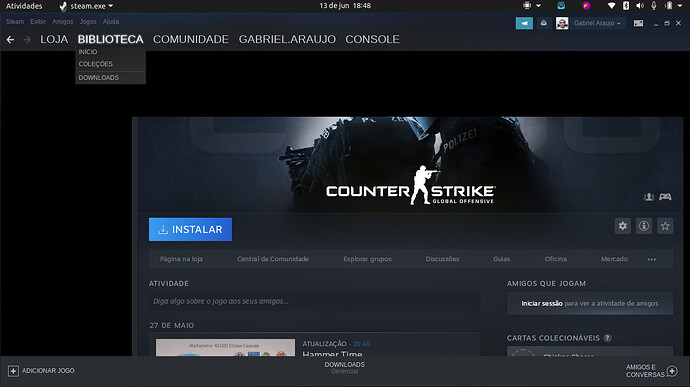Click the controller support icon

pyautogui.click(x=665, y=196)
